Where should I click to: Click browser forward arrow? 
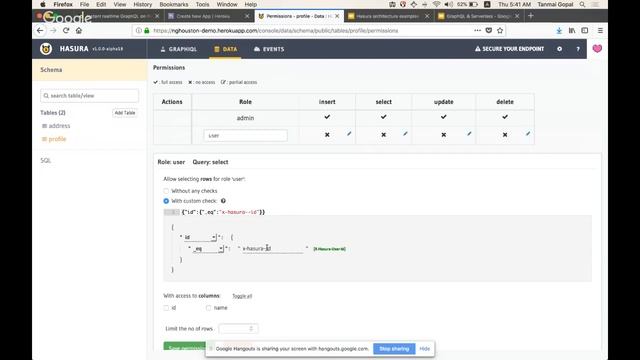(53, 31)
